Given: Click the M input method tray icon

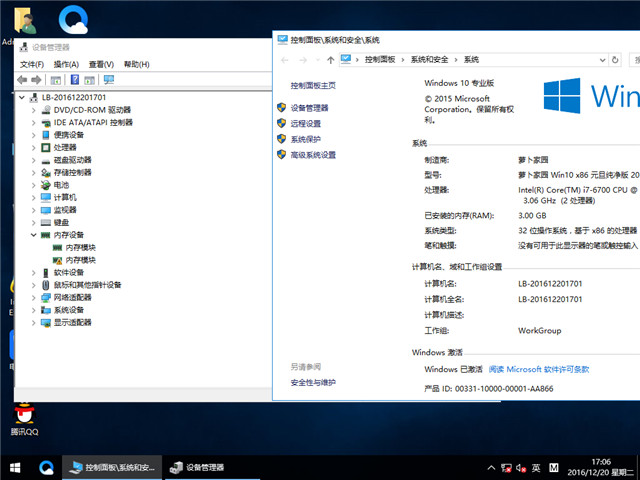Looking at the screenshot, I should tap(553, 468).
